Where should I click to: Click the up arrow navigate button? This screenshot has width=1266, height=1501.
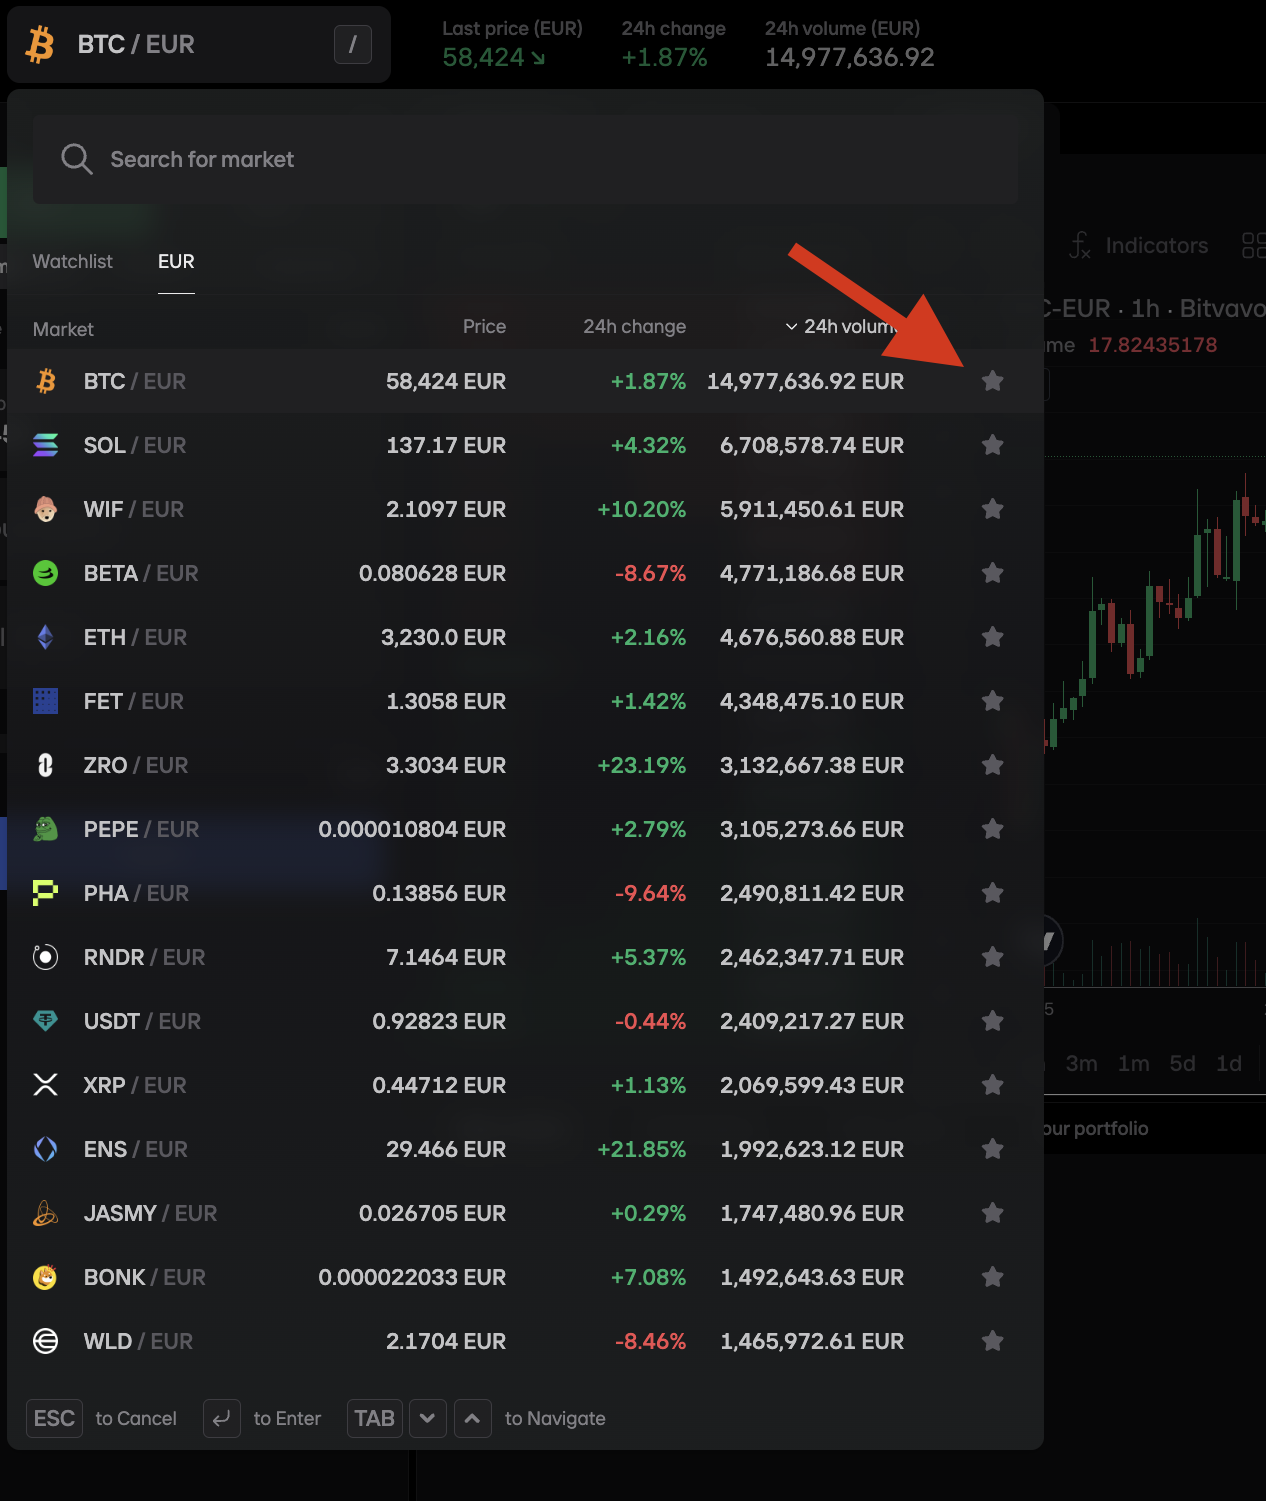[473, 1418]
